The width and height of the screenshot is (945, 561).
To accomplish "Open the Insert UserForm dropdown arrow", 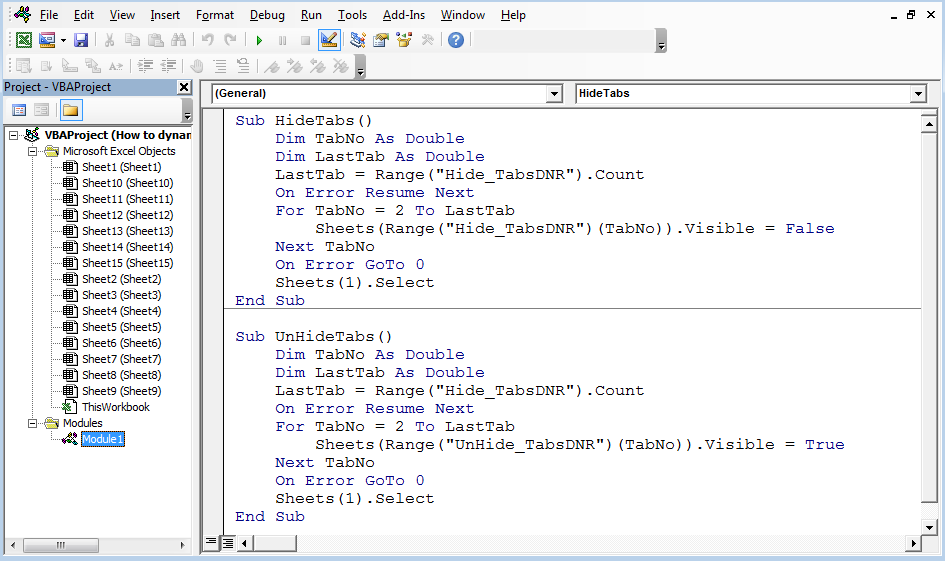I will pyautogui.click(x=63, y=40).
